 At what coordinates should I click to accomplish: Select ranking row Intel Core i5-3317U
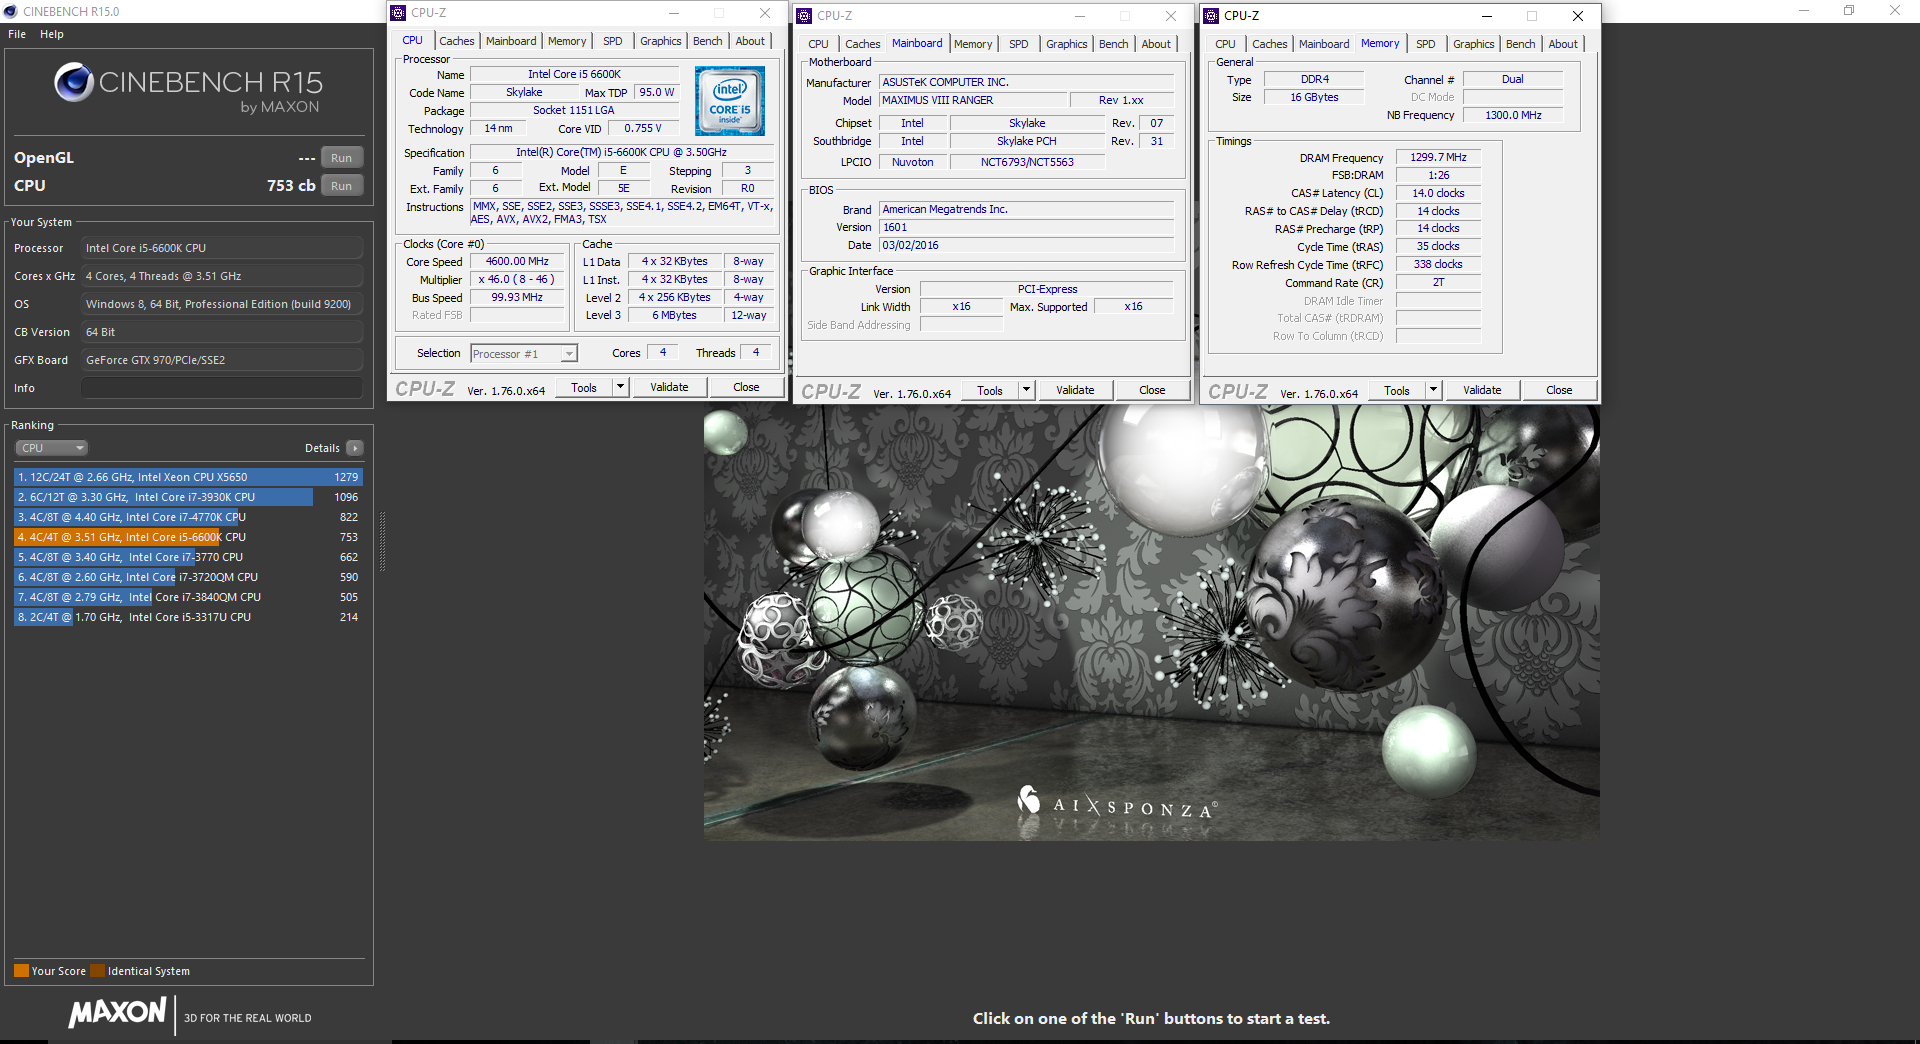click(188, 617)
